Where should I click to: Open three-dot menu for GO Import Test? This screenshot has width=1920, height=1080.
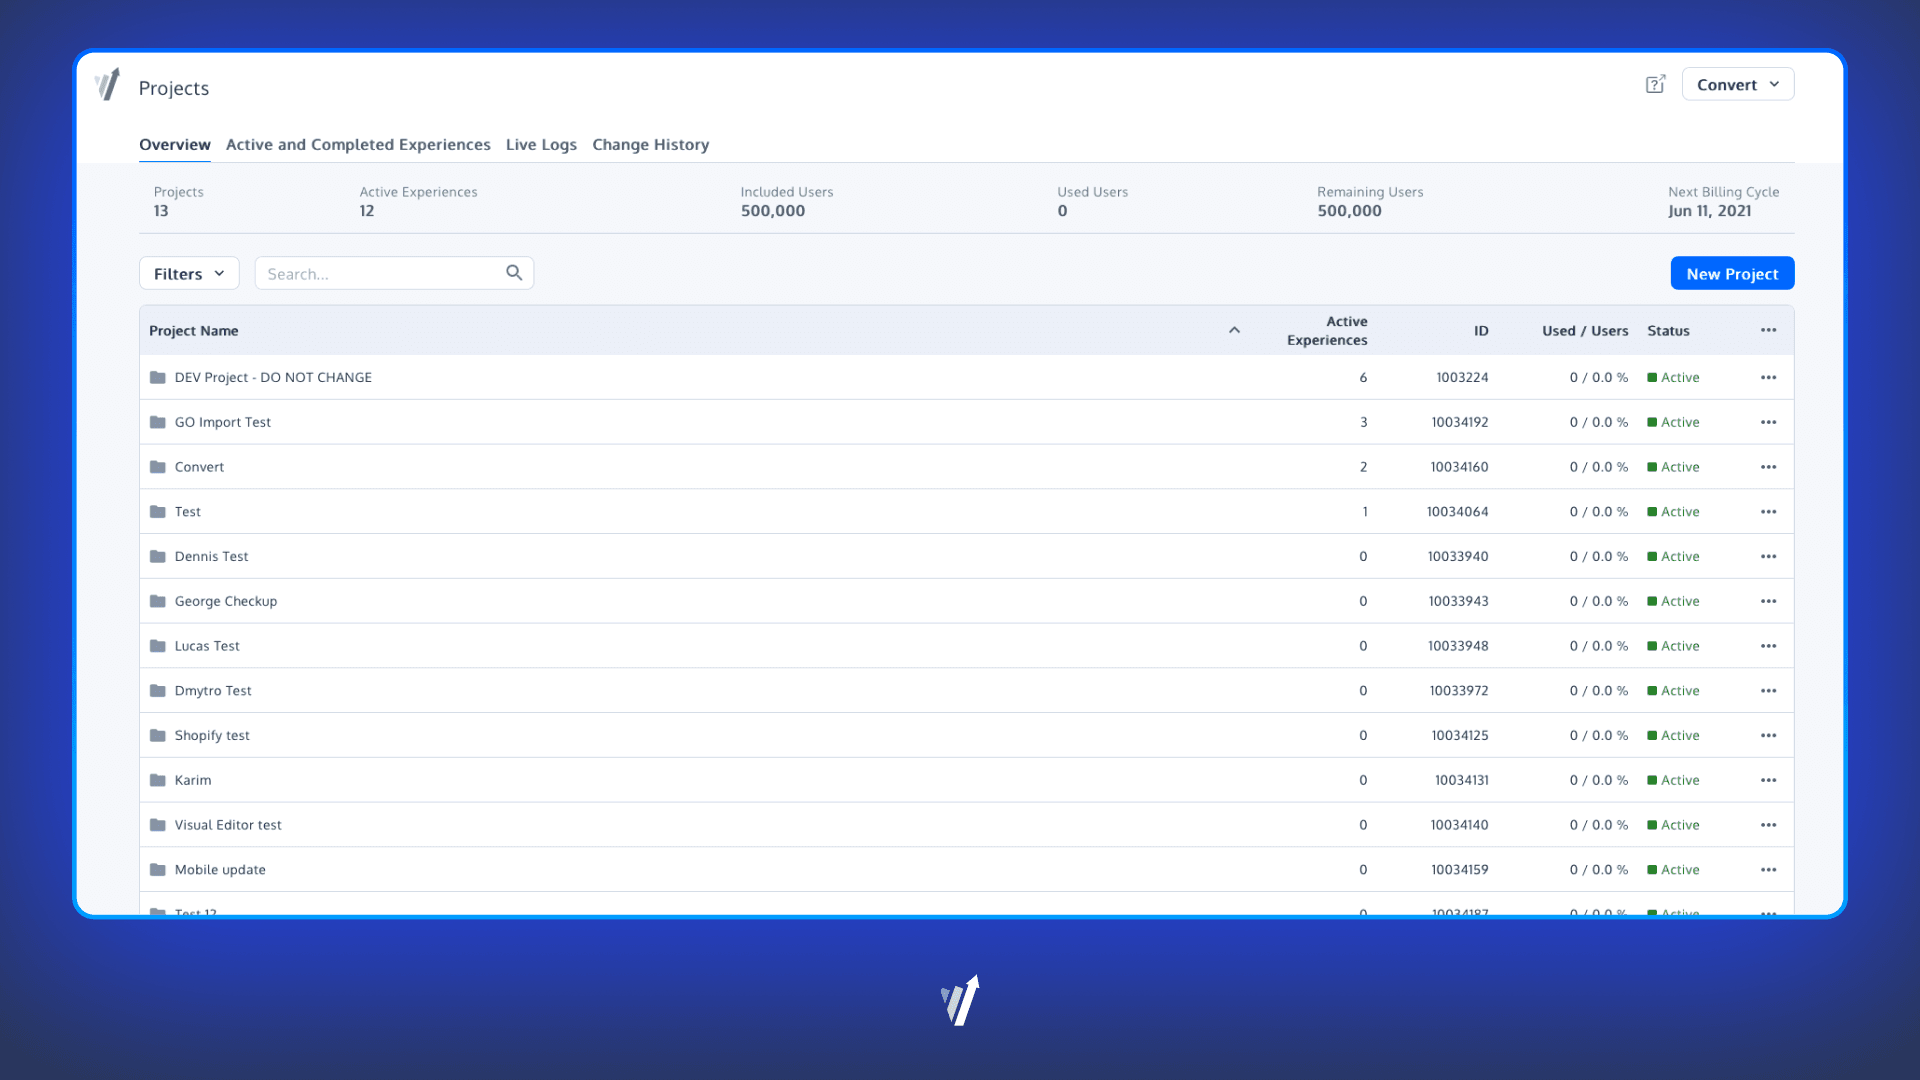pyautogui.click(x=1768, y=423)
